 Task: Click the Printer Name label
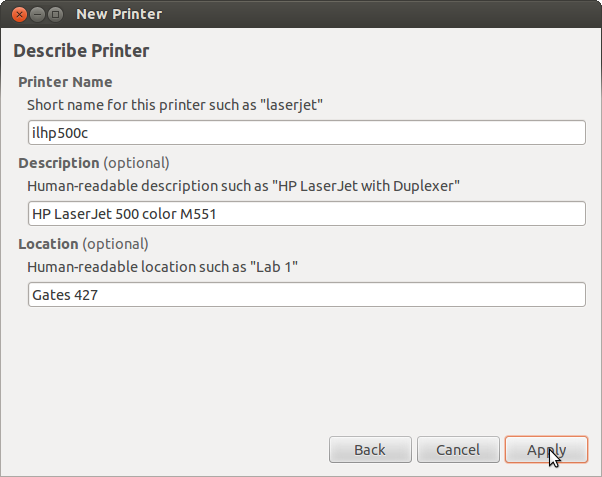click(x=65, y=82)
